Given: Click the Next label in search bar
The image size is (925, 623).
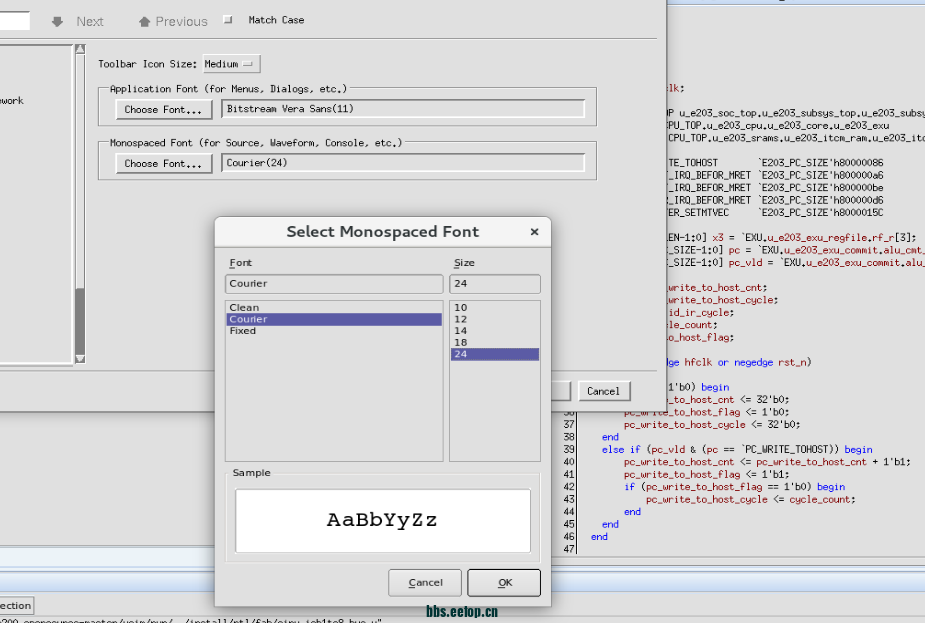Looking at the screenshot, I should [90, 22].
